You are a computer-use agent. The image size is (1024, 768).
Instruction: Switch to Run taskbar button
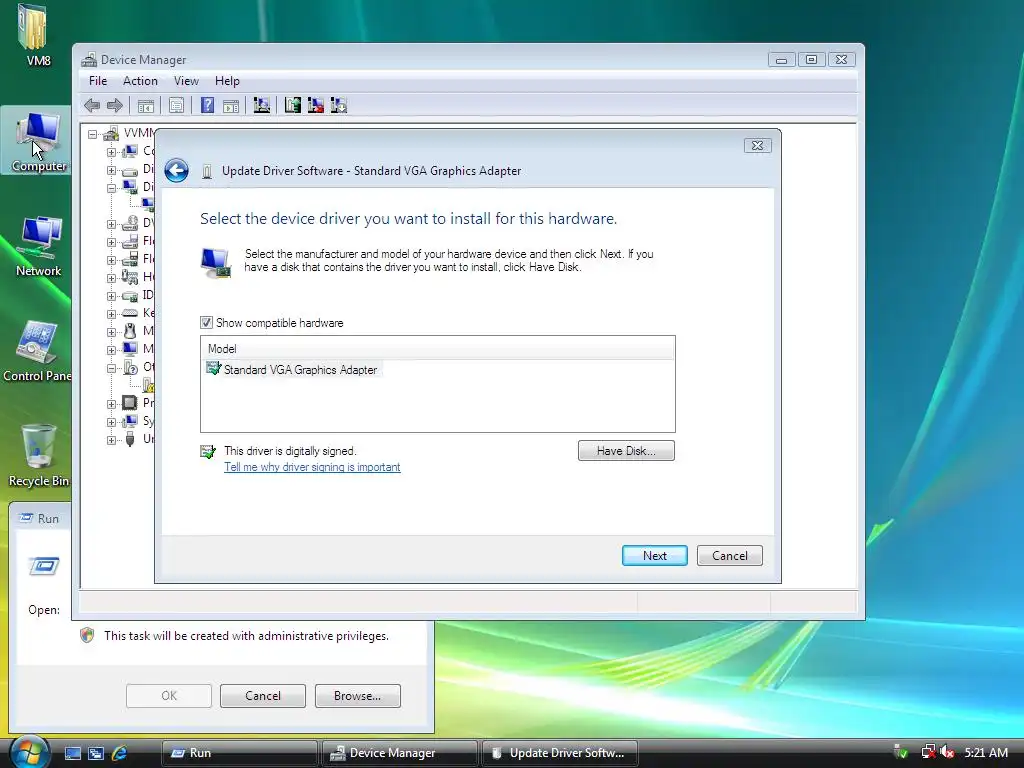[240, 753]
